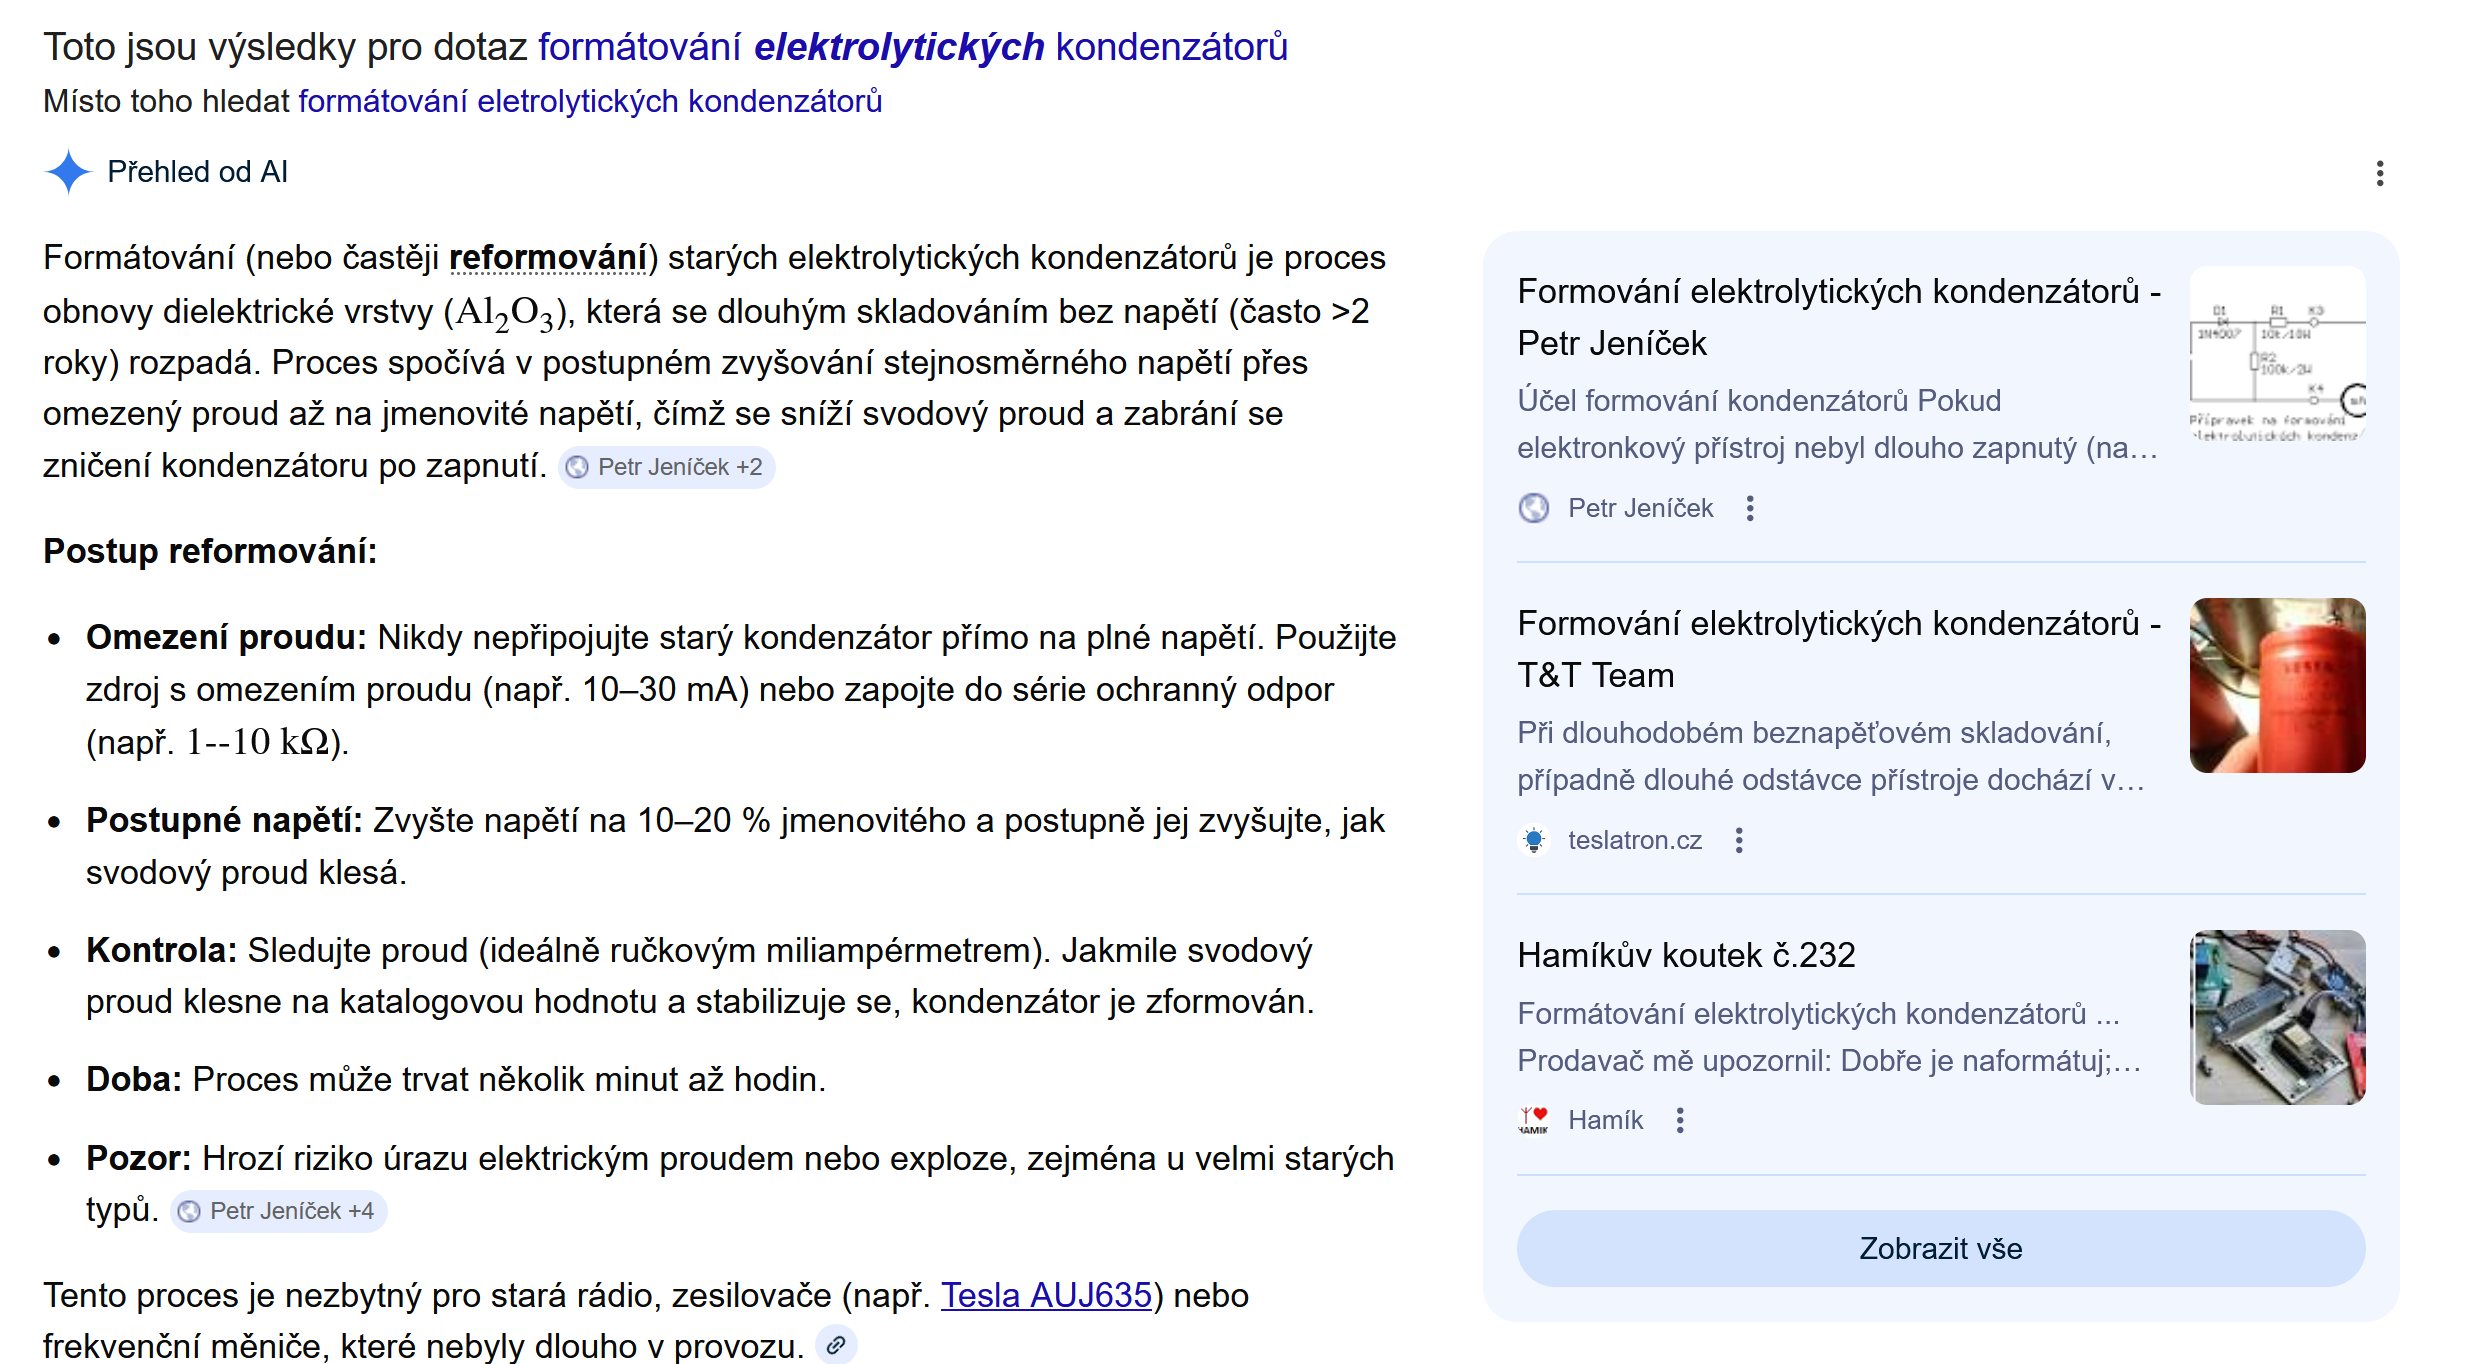Click the AI overview sparkle icon

click(68, 172)
